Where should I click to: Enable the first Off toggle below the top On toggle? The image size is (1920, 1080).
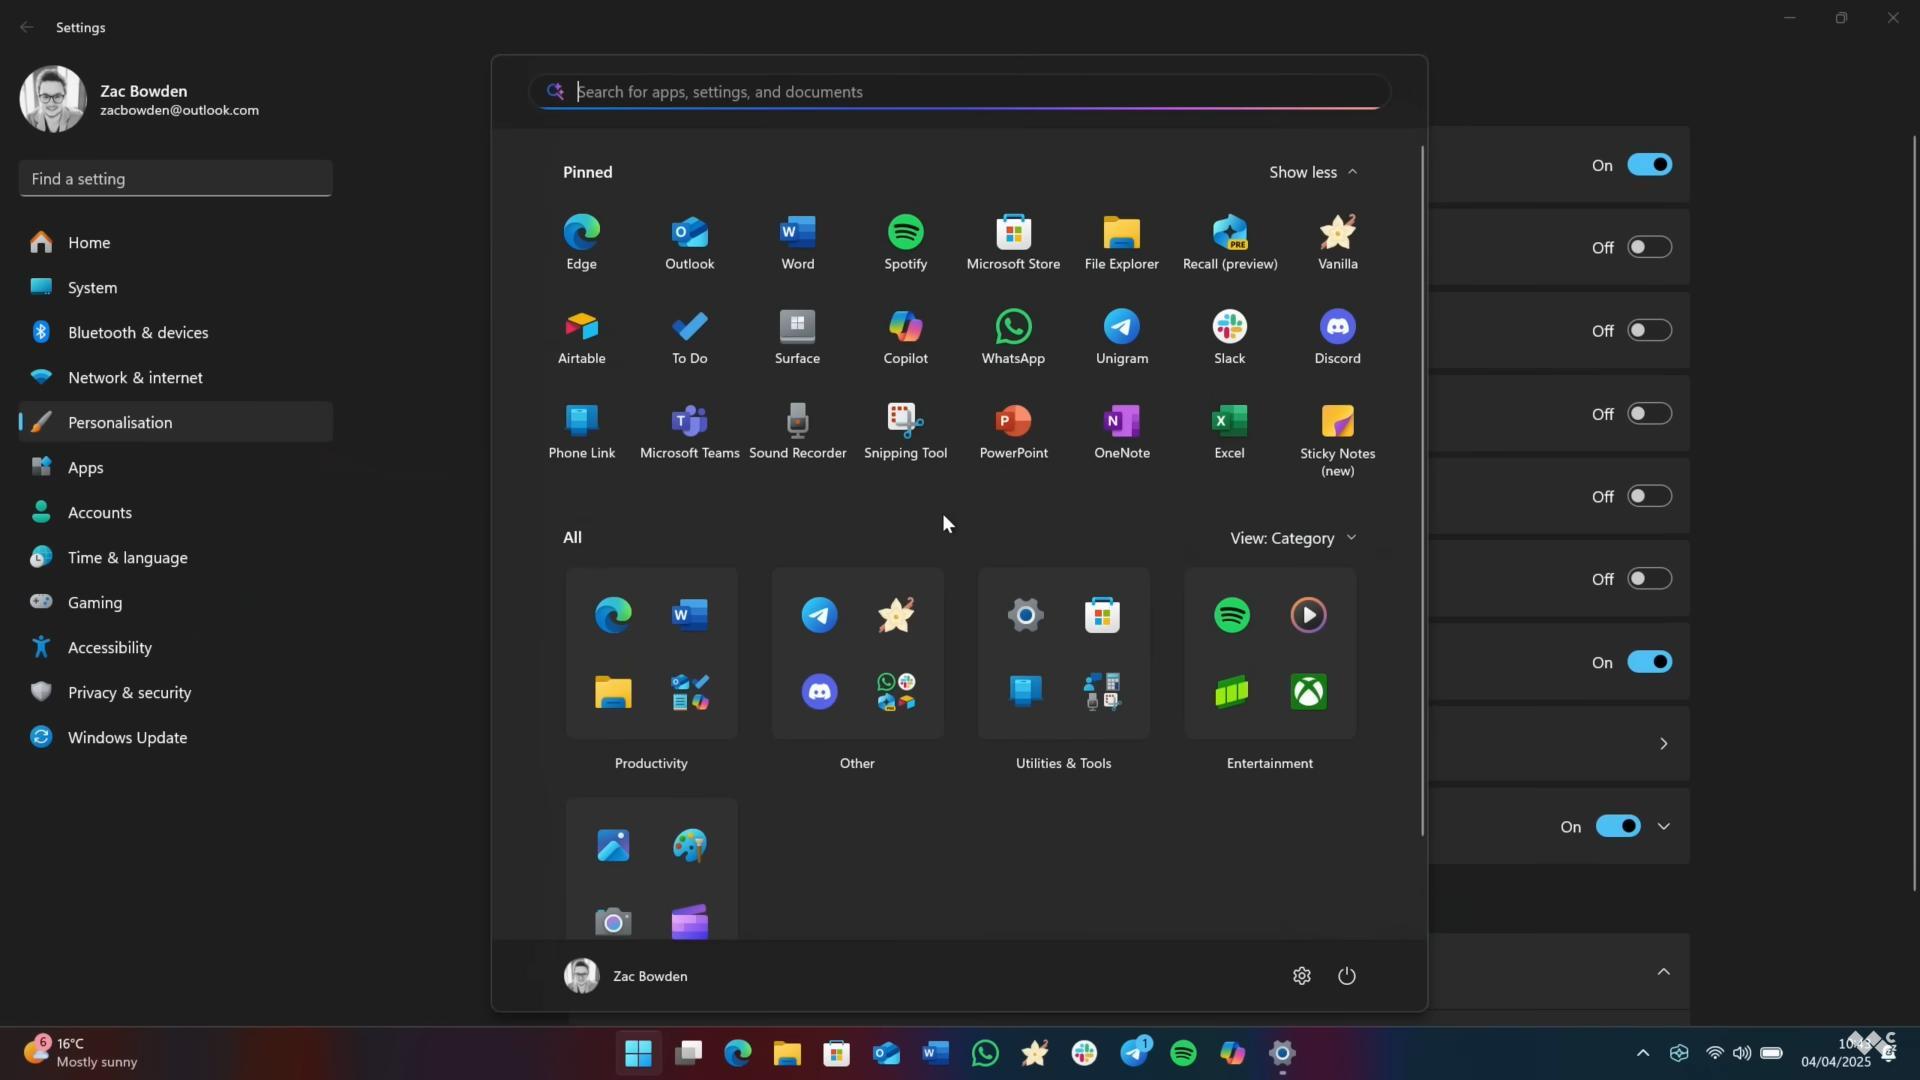[x=1649, y=247]
